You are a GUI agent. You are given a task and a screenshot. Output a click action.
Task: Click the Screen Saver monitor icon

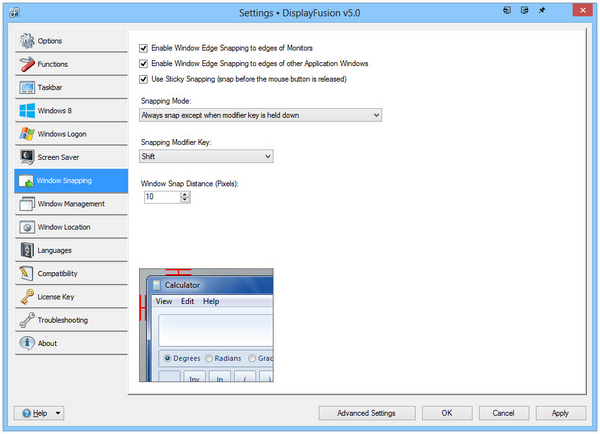(x=27, y=157)
